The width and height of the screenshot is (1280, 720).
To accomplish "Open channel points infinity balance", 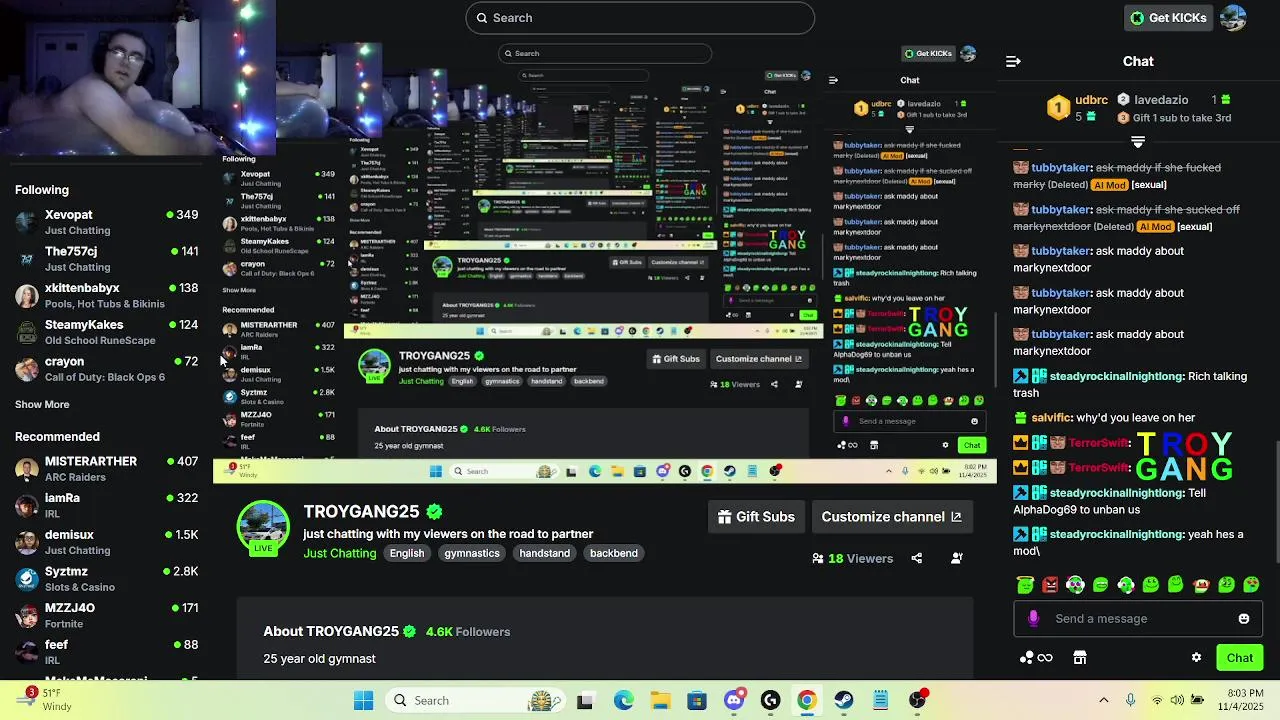I will 1036,658.
